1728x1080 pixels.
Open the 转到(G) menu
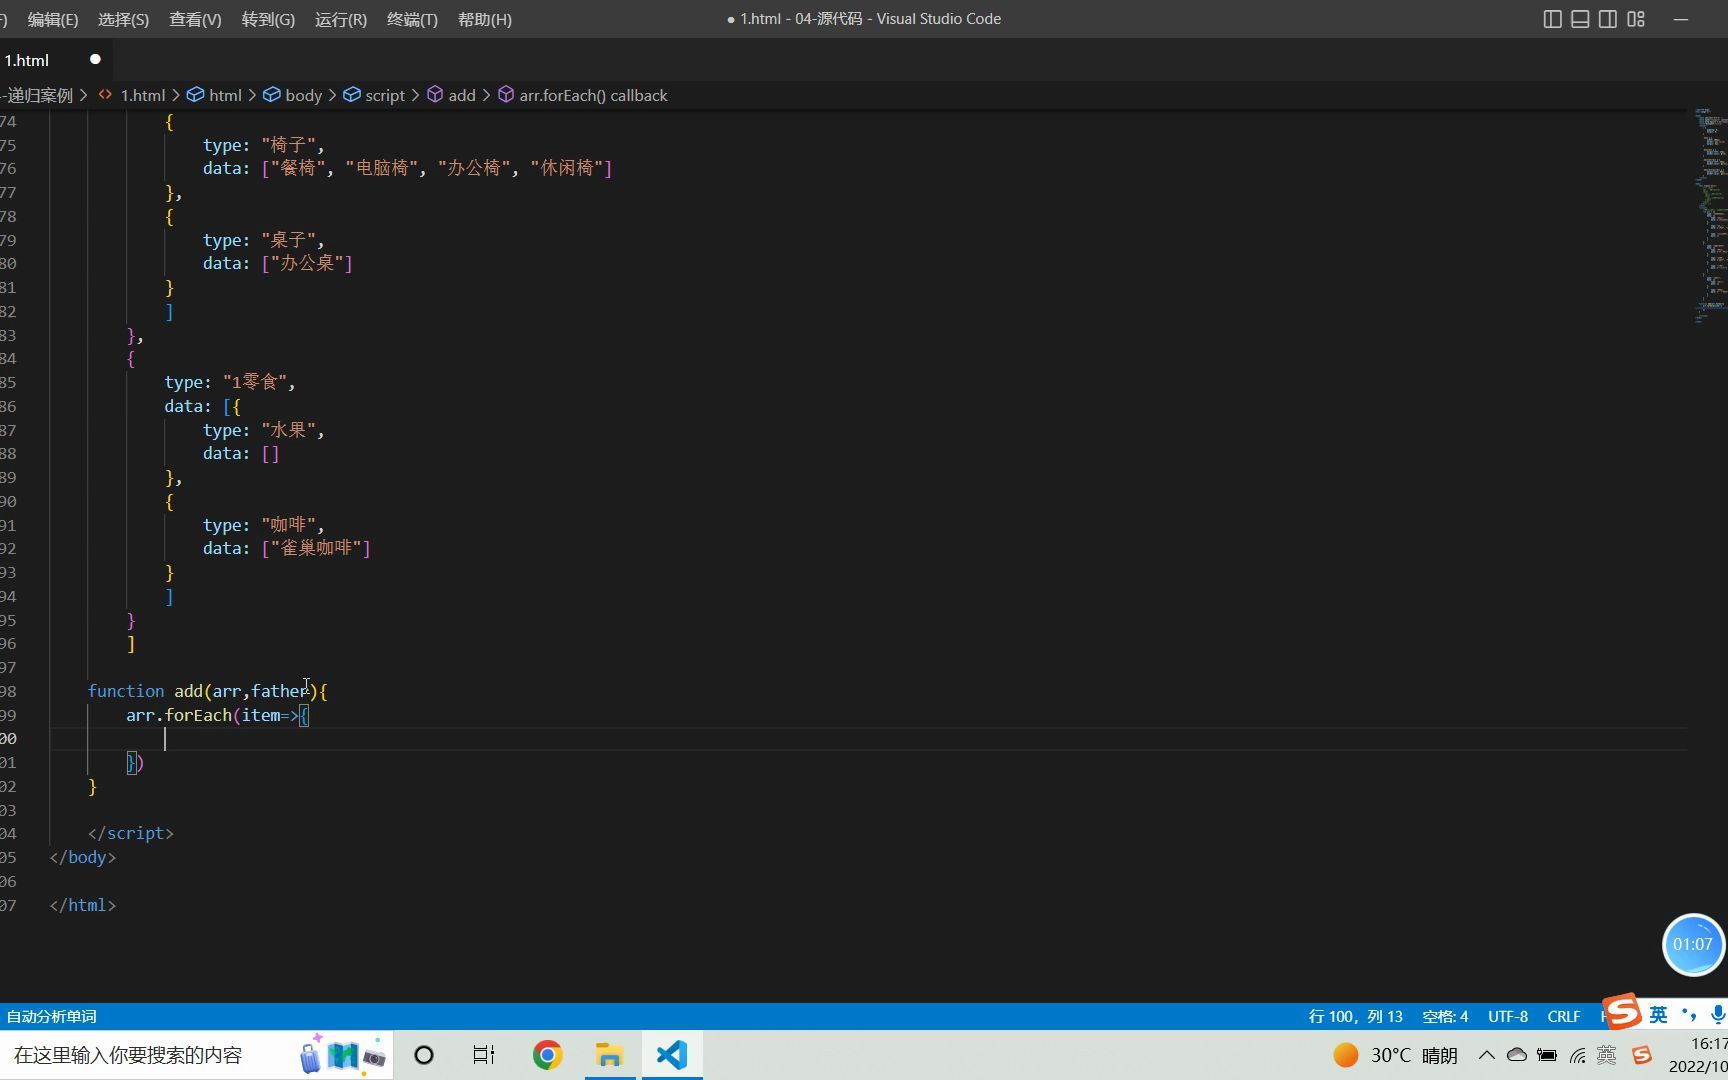[268, 19]
